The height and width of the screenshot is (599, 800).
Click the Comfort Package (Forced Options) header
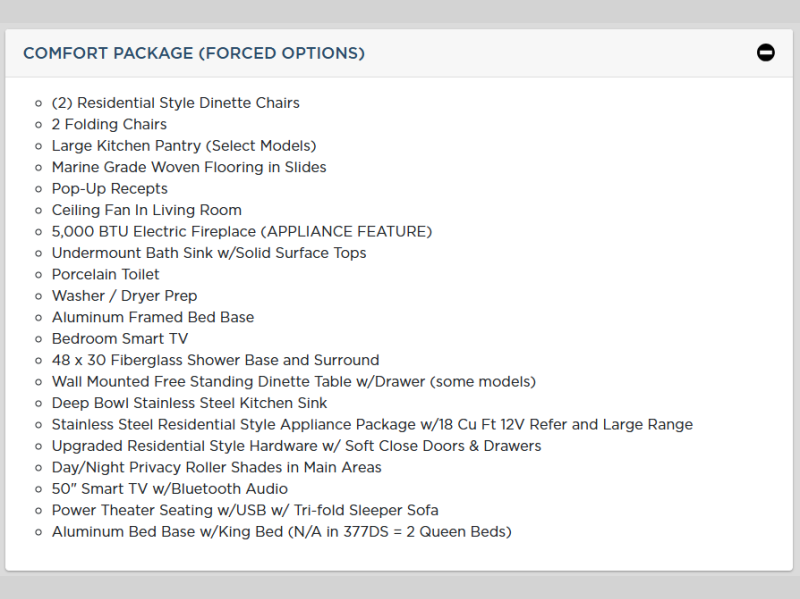194,53
